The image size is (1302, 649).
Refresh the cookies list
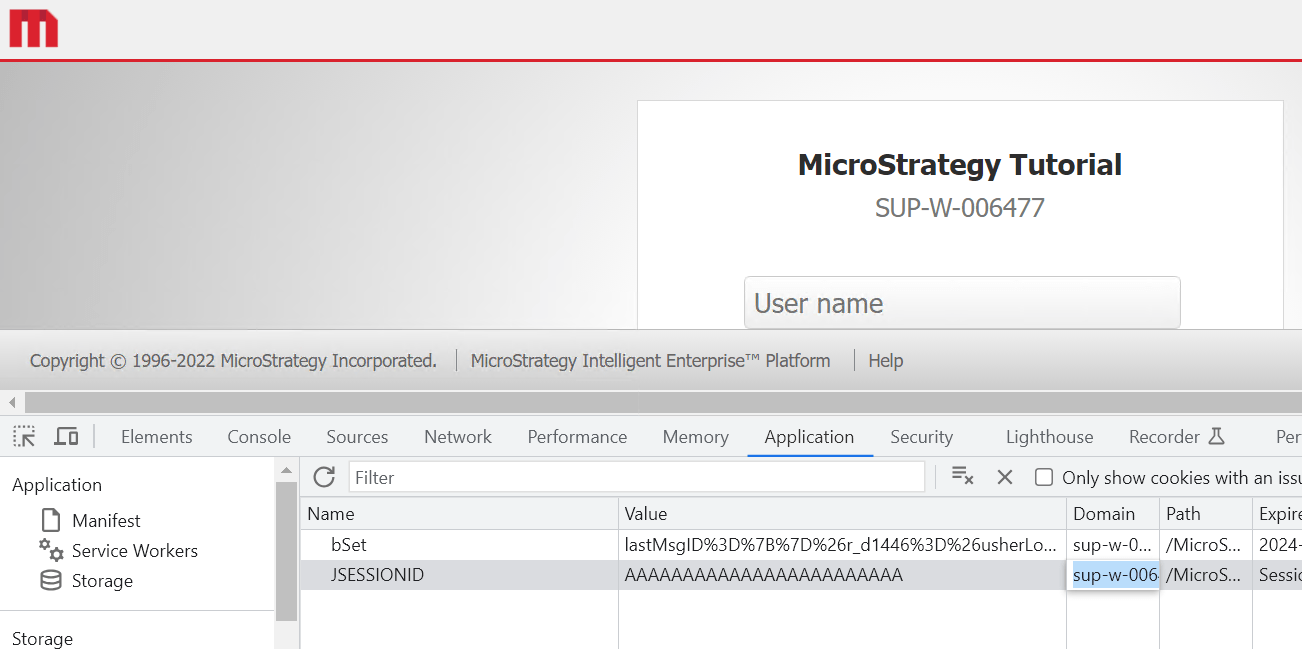coord(324,477)
